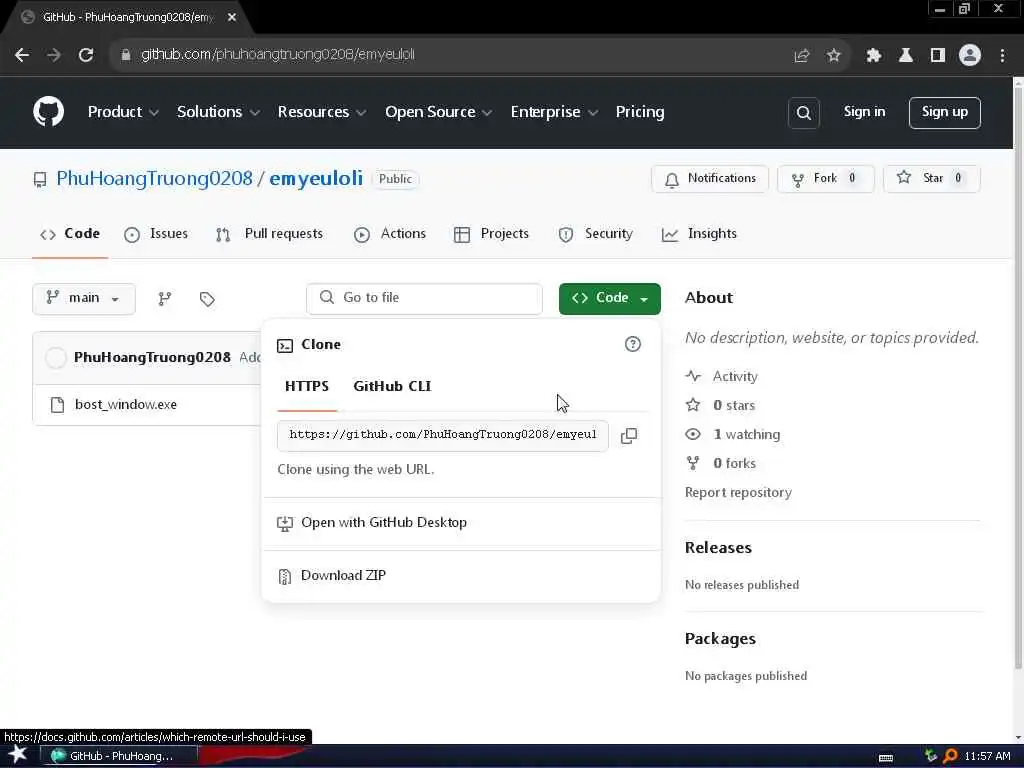Open the Chrome extensions puzzle icon
Image resolution: width=1024 pixels, height=768 pixels.
pos(873,56)
